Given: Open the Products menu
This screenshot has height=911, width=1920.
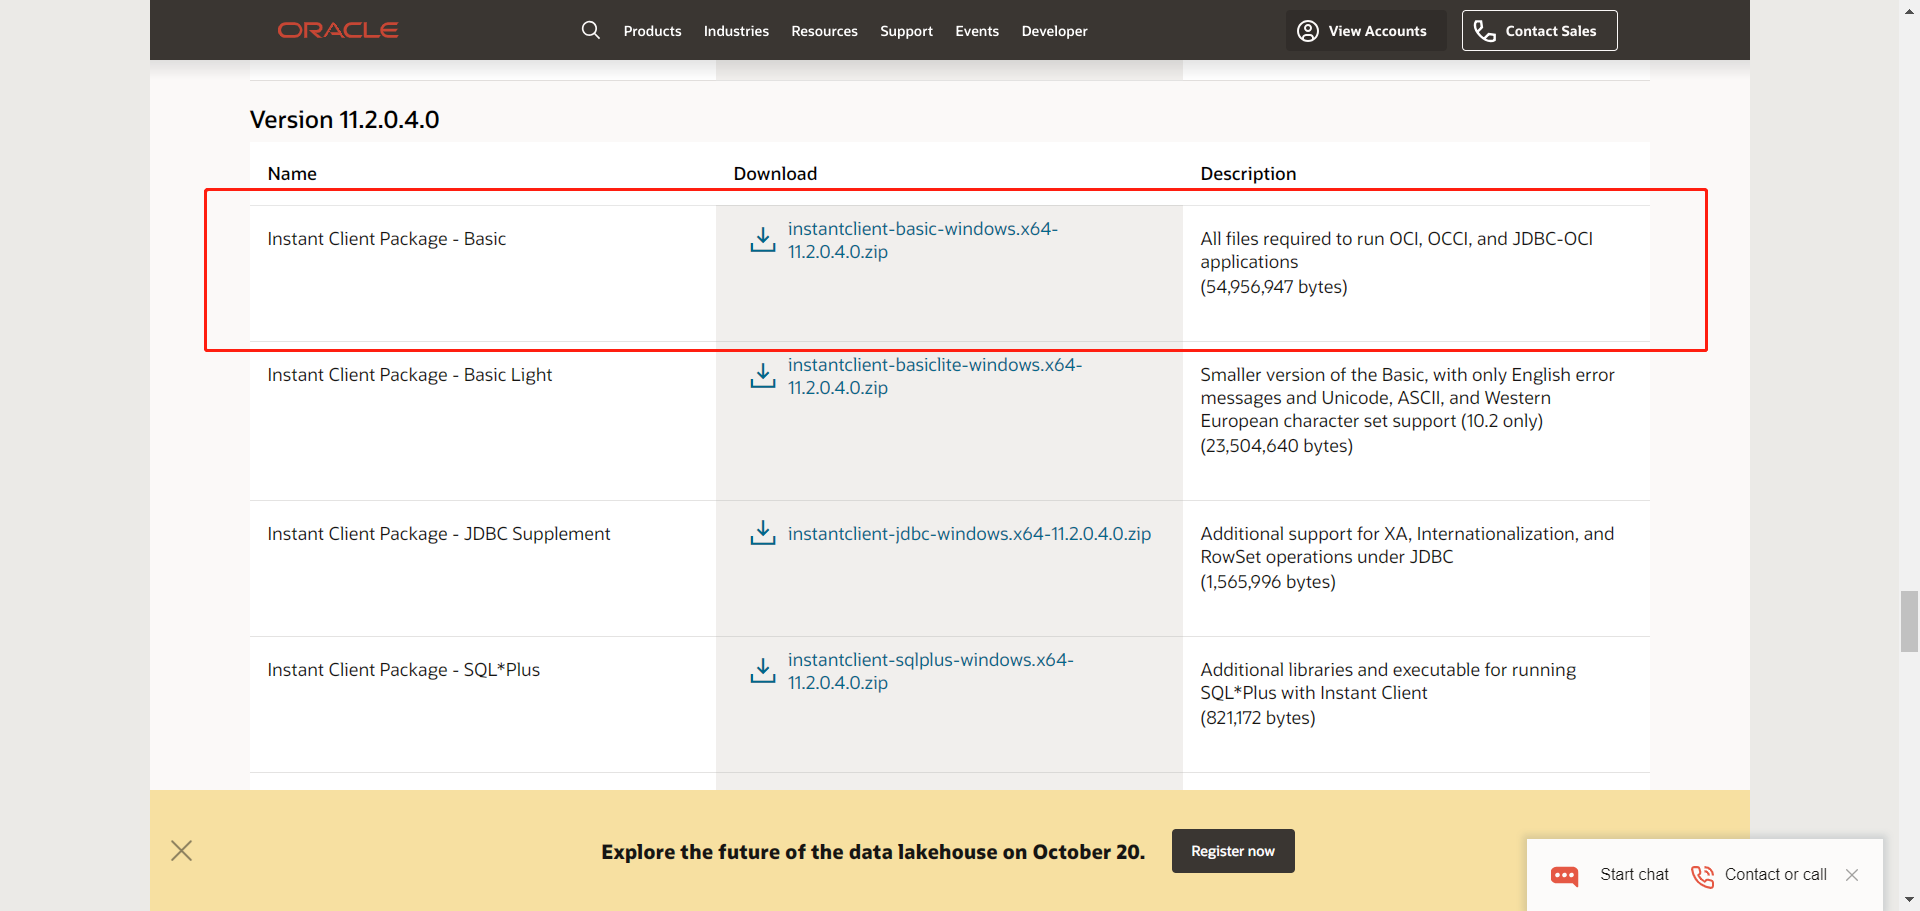Looking at the screenshot, I should (x=652, y=31).
